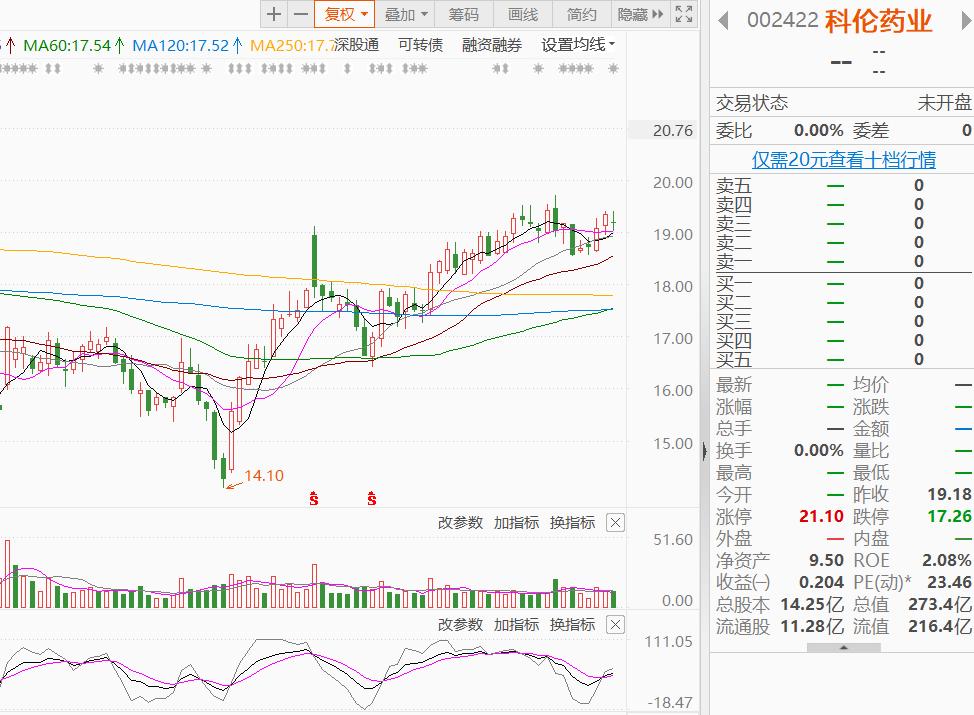Toggle the 简约 simple mode
The image size is (974, 715).
pyautogui.click(x=581, y=14)
